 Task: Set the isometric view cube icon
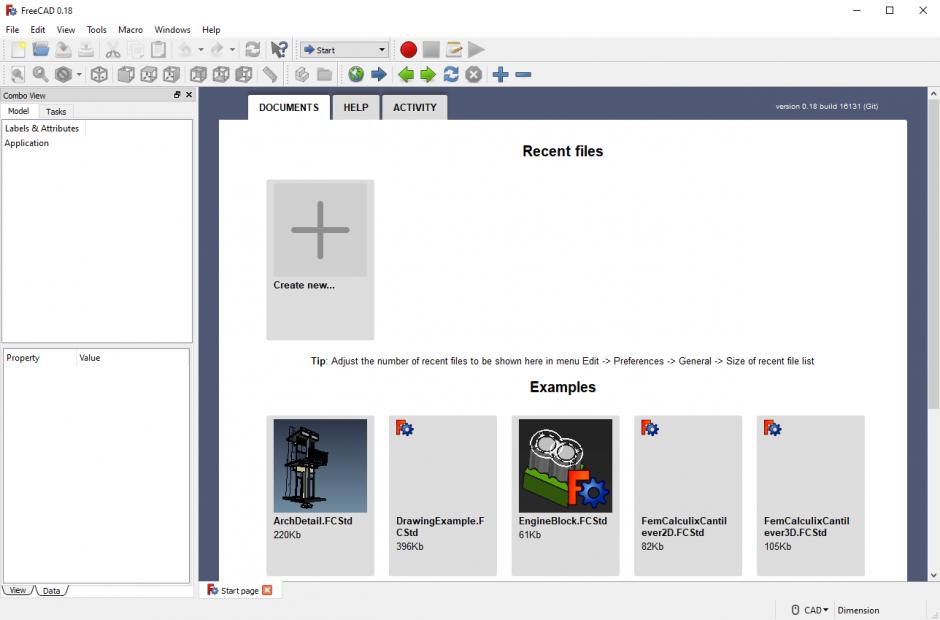(x=99, y=74)
